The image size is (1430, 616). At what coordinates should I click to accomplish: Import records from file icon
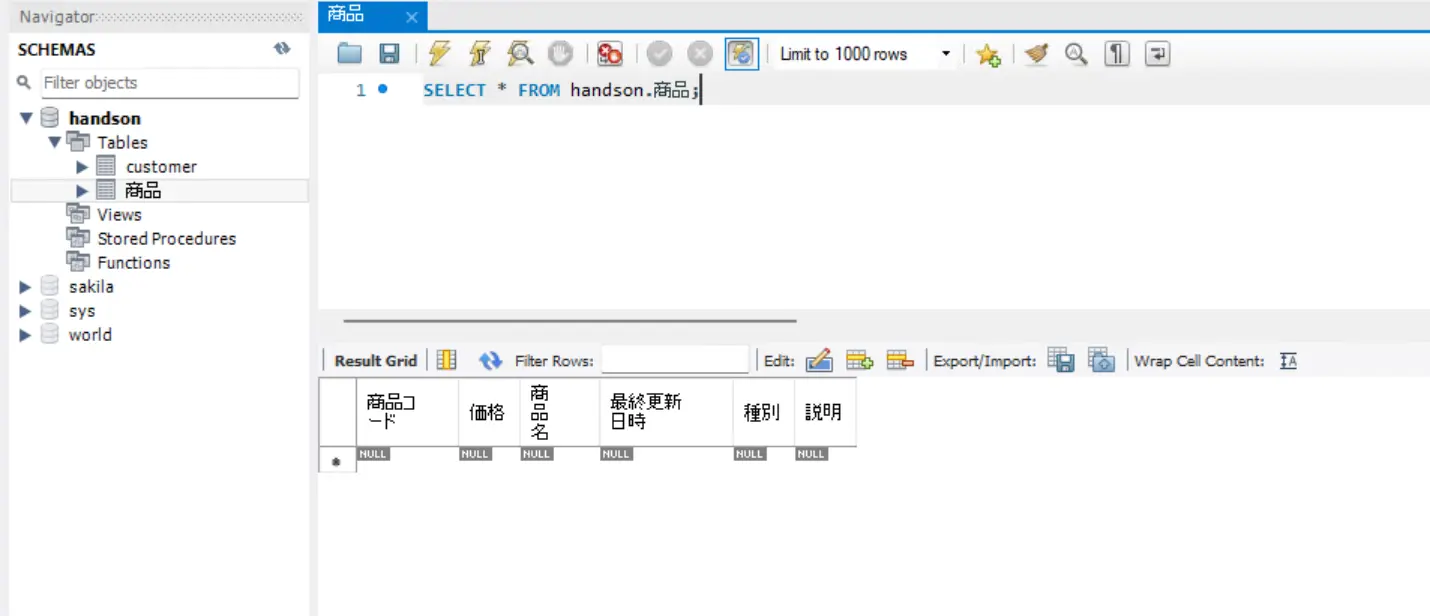click(1101, 360)
